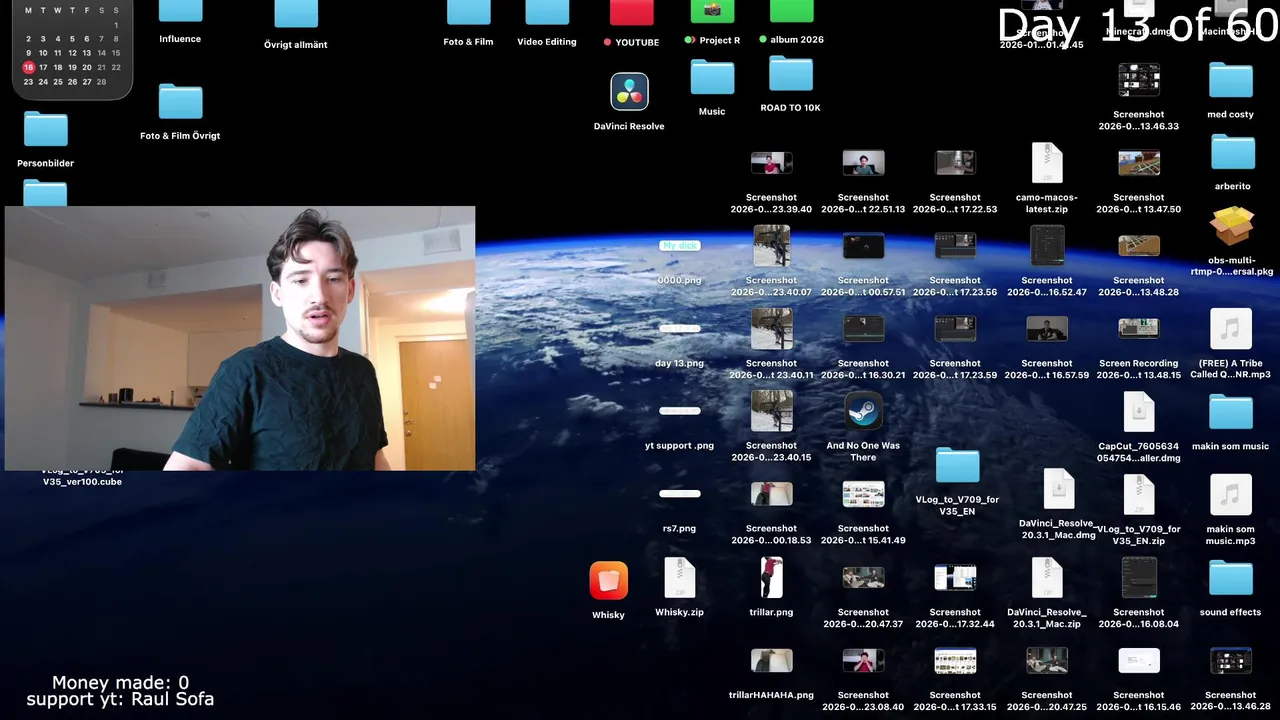Select the Whisky app icon
The width and height of the screenshot is (1280, 720).
pyautogui.click(x=608, y=580)
